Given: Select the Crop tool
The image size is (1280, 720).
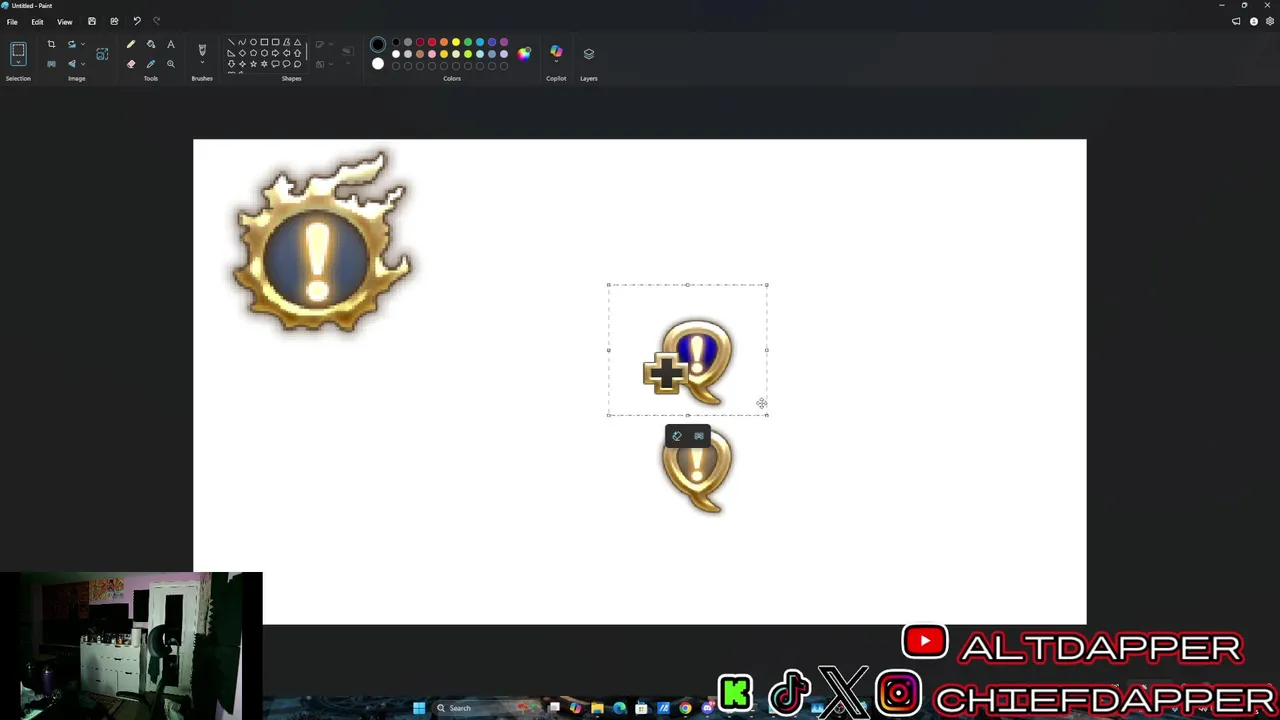Looking at the screenshot, I should pyautogui.click(x=51, y=44).
